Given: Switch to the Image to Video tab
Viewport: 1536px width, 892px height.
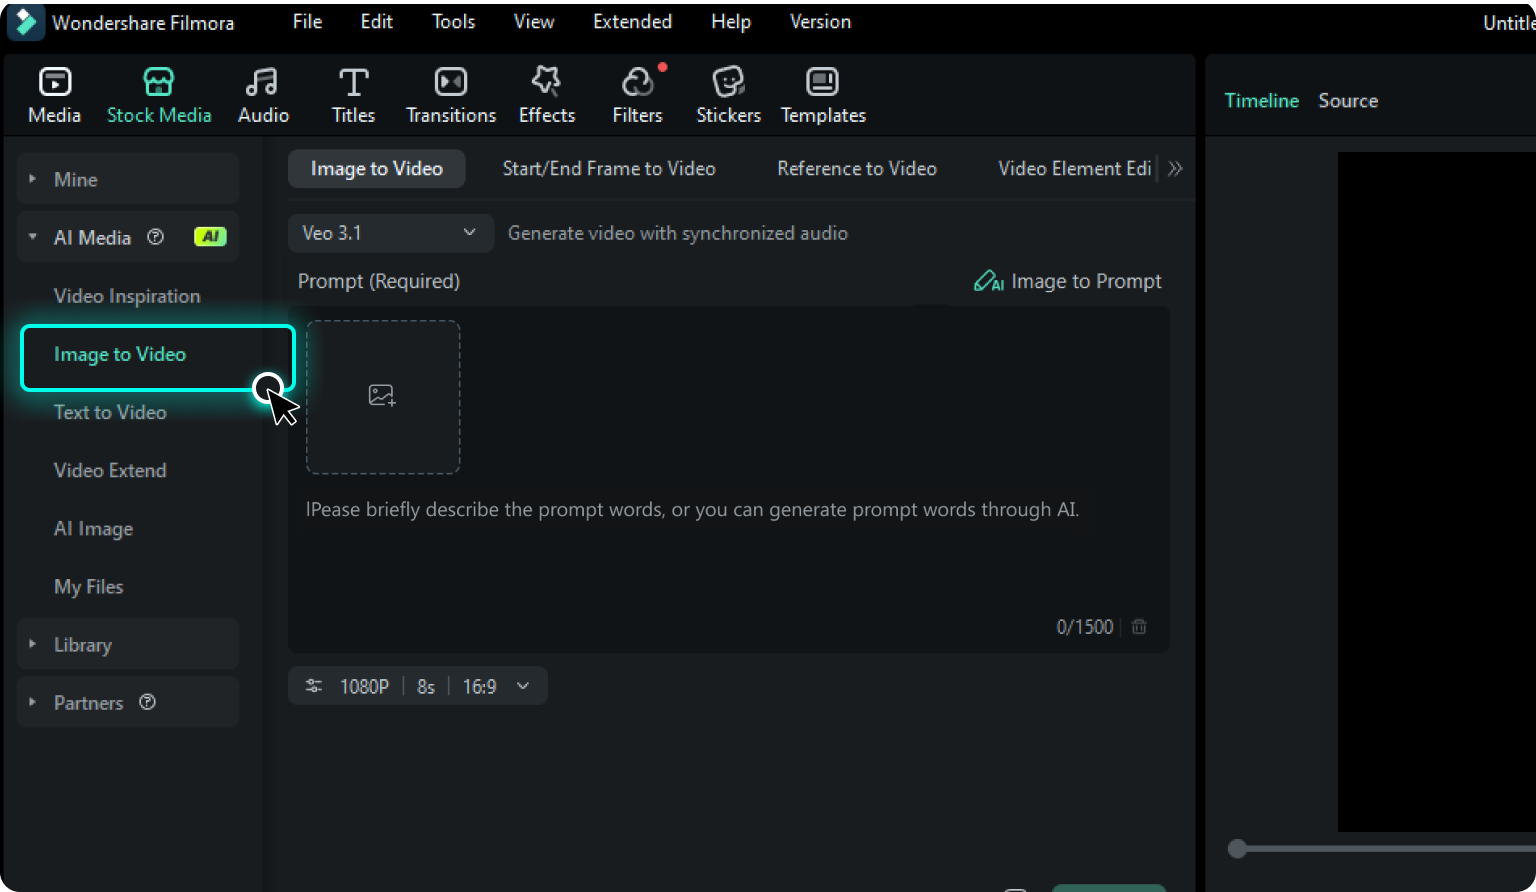Looking at the screenshot, I should pyautogui.click(x=377, y=169).
